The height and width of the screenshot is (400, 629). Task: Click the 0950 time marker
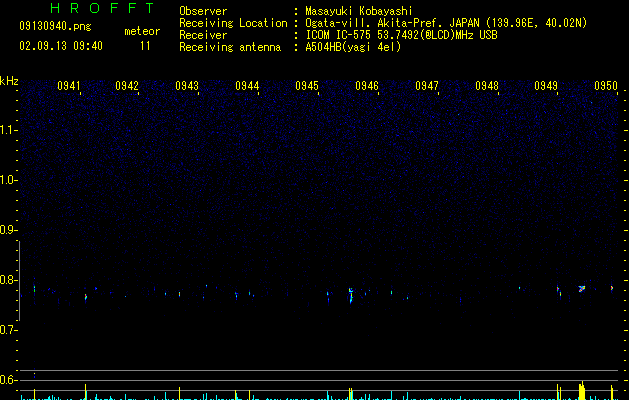tap(606, 85)
